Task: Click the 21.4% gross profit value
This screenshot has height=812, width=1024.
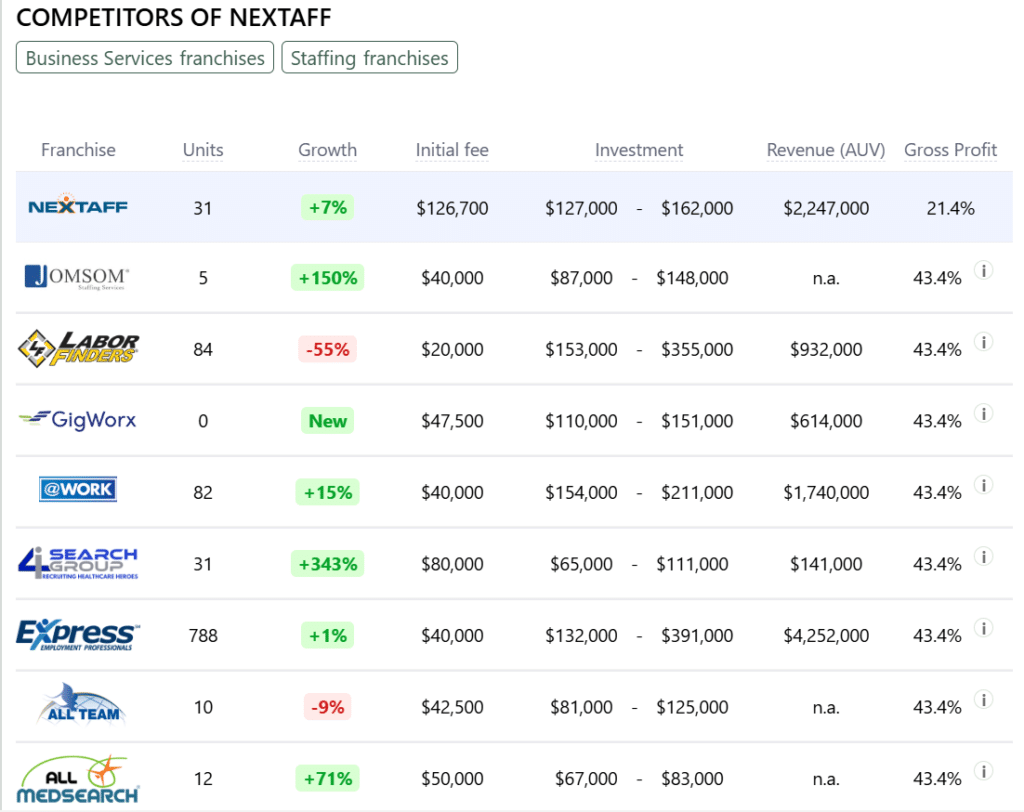Action: pyautogui.click(x=950, y=208)
